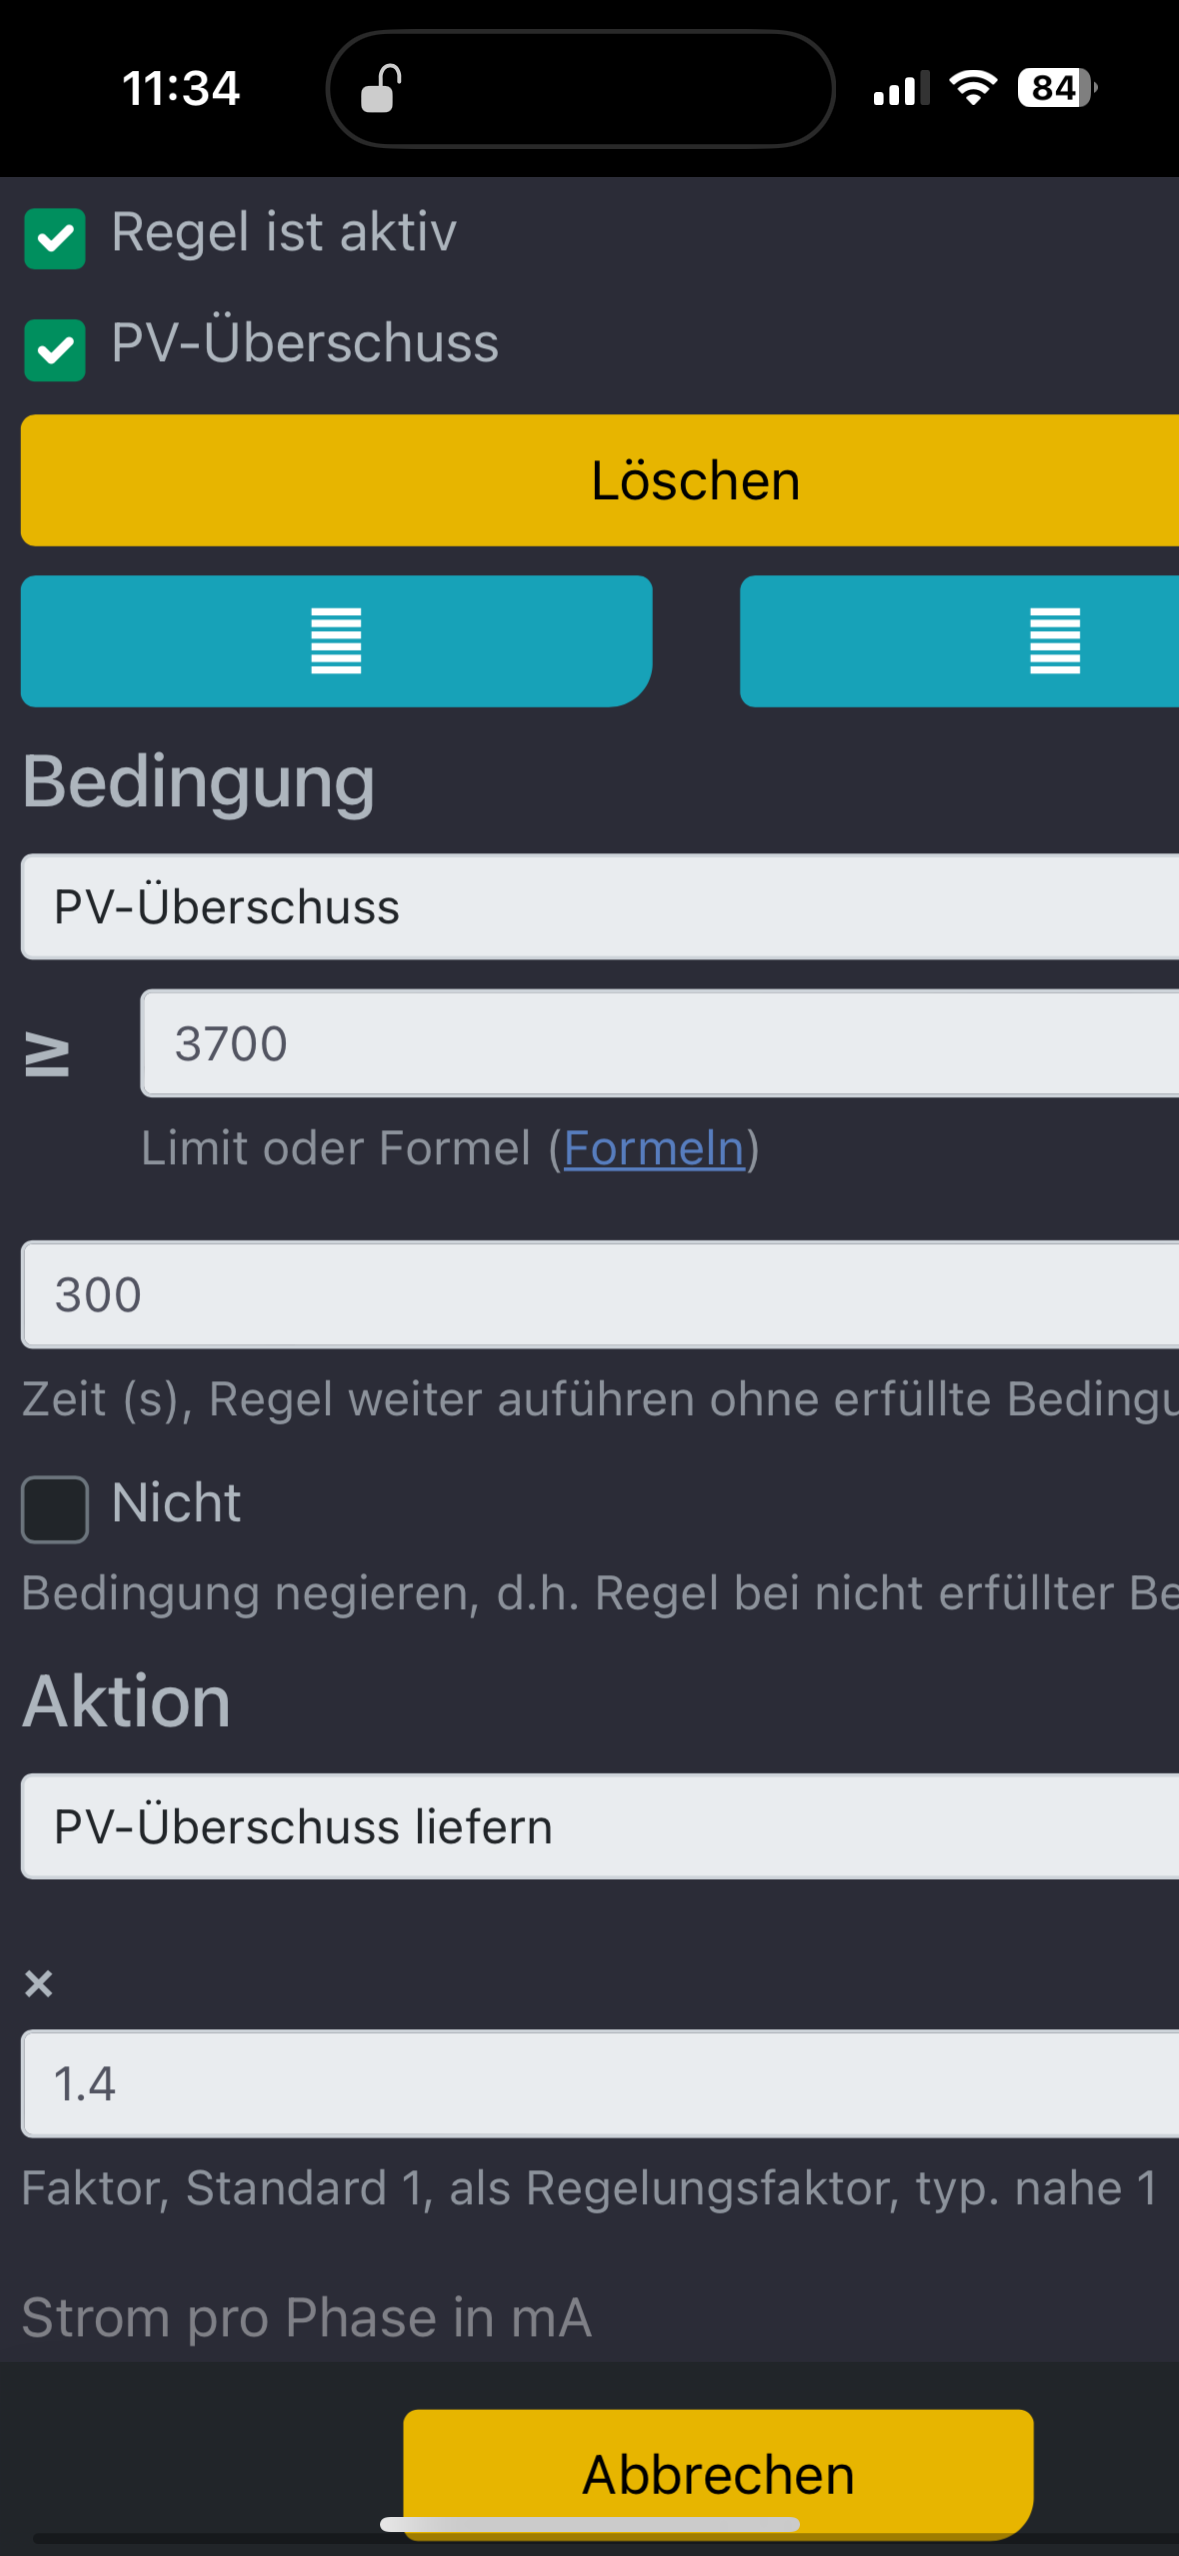The width and height of the screenshot is (1179, 2556).
Task: Tap the right teal list-icon button
Action: [x=1055, y=641]
